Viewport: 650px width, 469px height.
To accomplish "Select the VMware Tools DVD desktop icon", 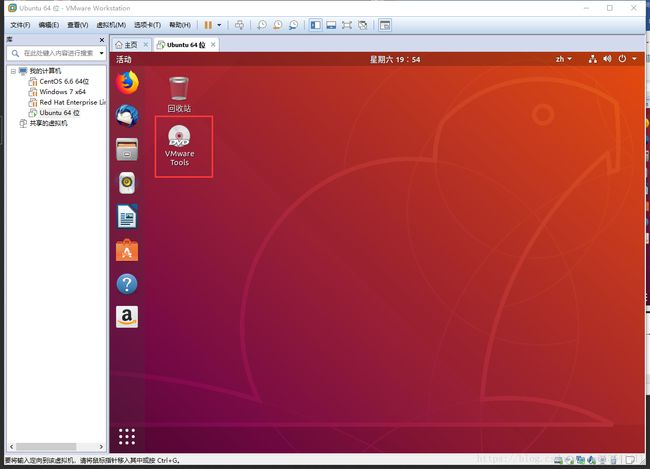I will point(179,146).
